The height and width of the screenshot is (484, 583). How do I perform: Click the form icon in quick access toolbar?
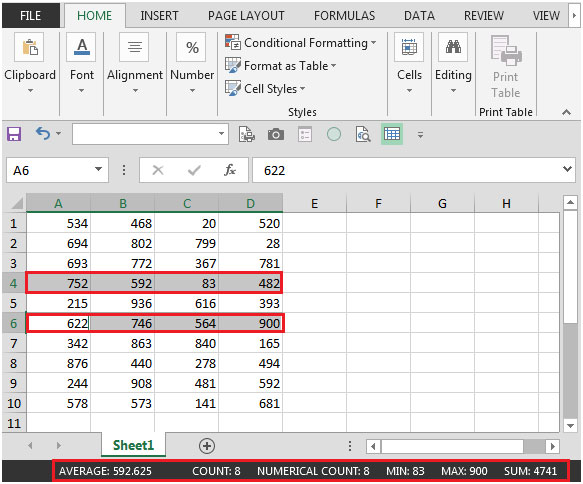[x=305, y=134]
